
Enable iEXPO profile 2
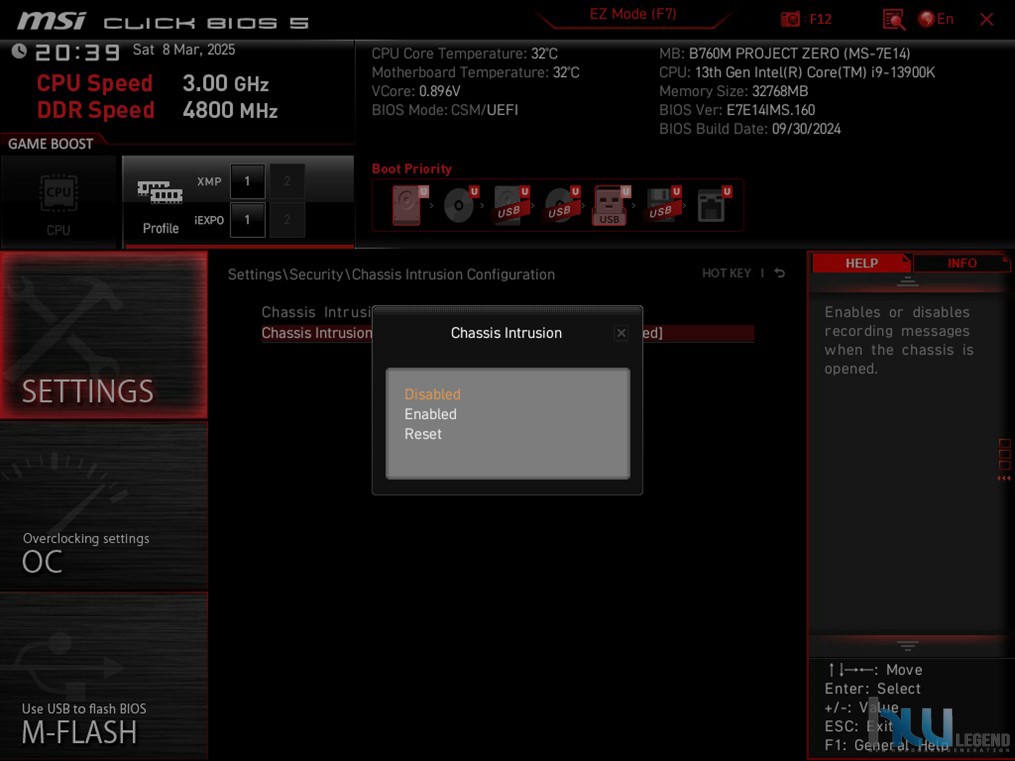pos(287,219)
